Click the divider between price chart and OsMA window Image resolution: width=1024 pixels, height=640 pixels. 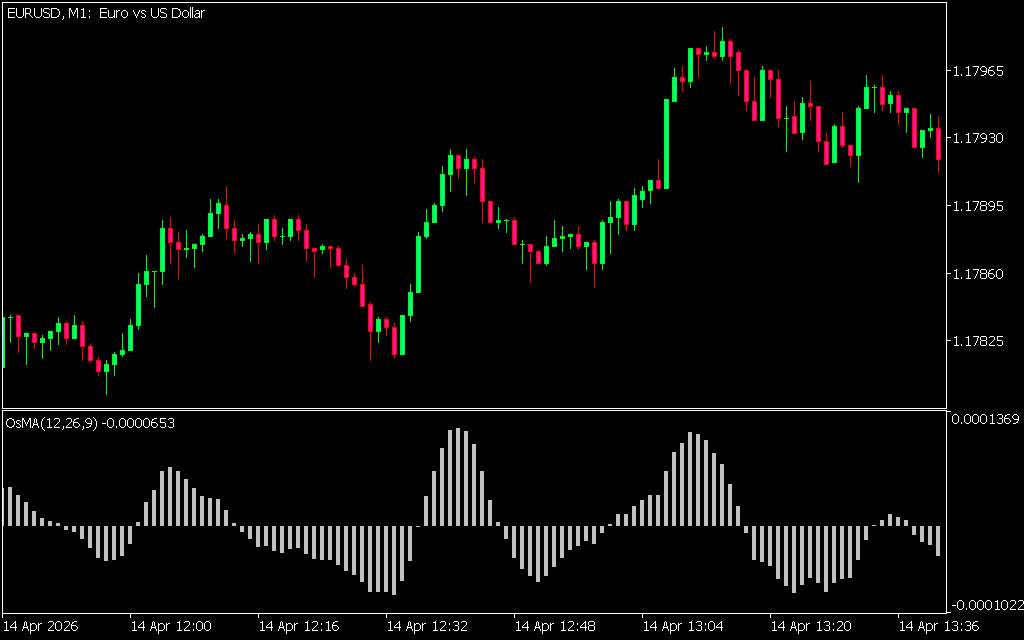(473, 409)
